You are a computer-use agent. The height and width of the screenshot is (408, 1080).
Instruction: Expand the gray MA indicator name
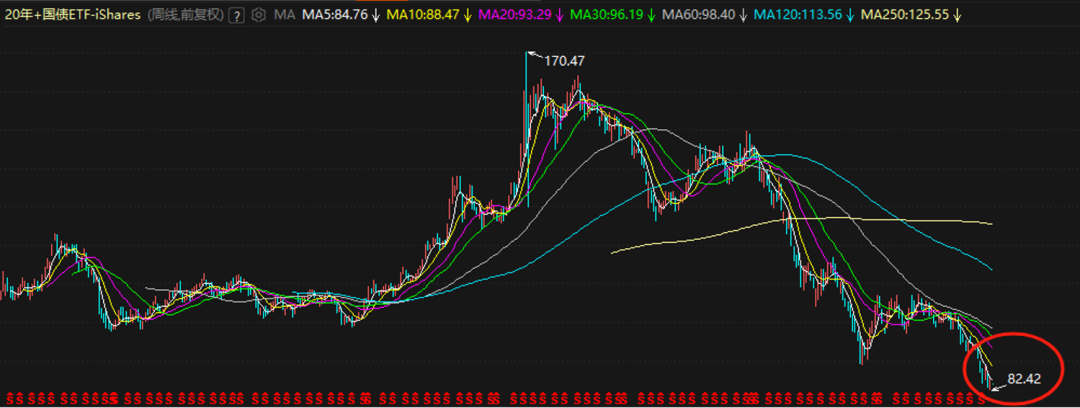click(x=284, y=15)
